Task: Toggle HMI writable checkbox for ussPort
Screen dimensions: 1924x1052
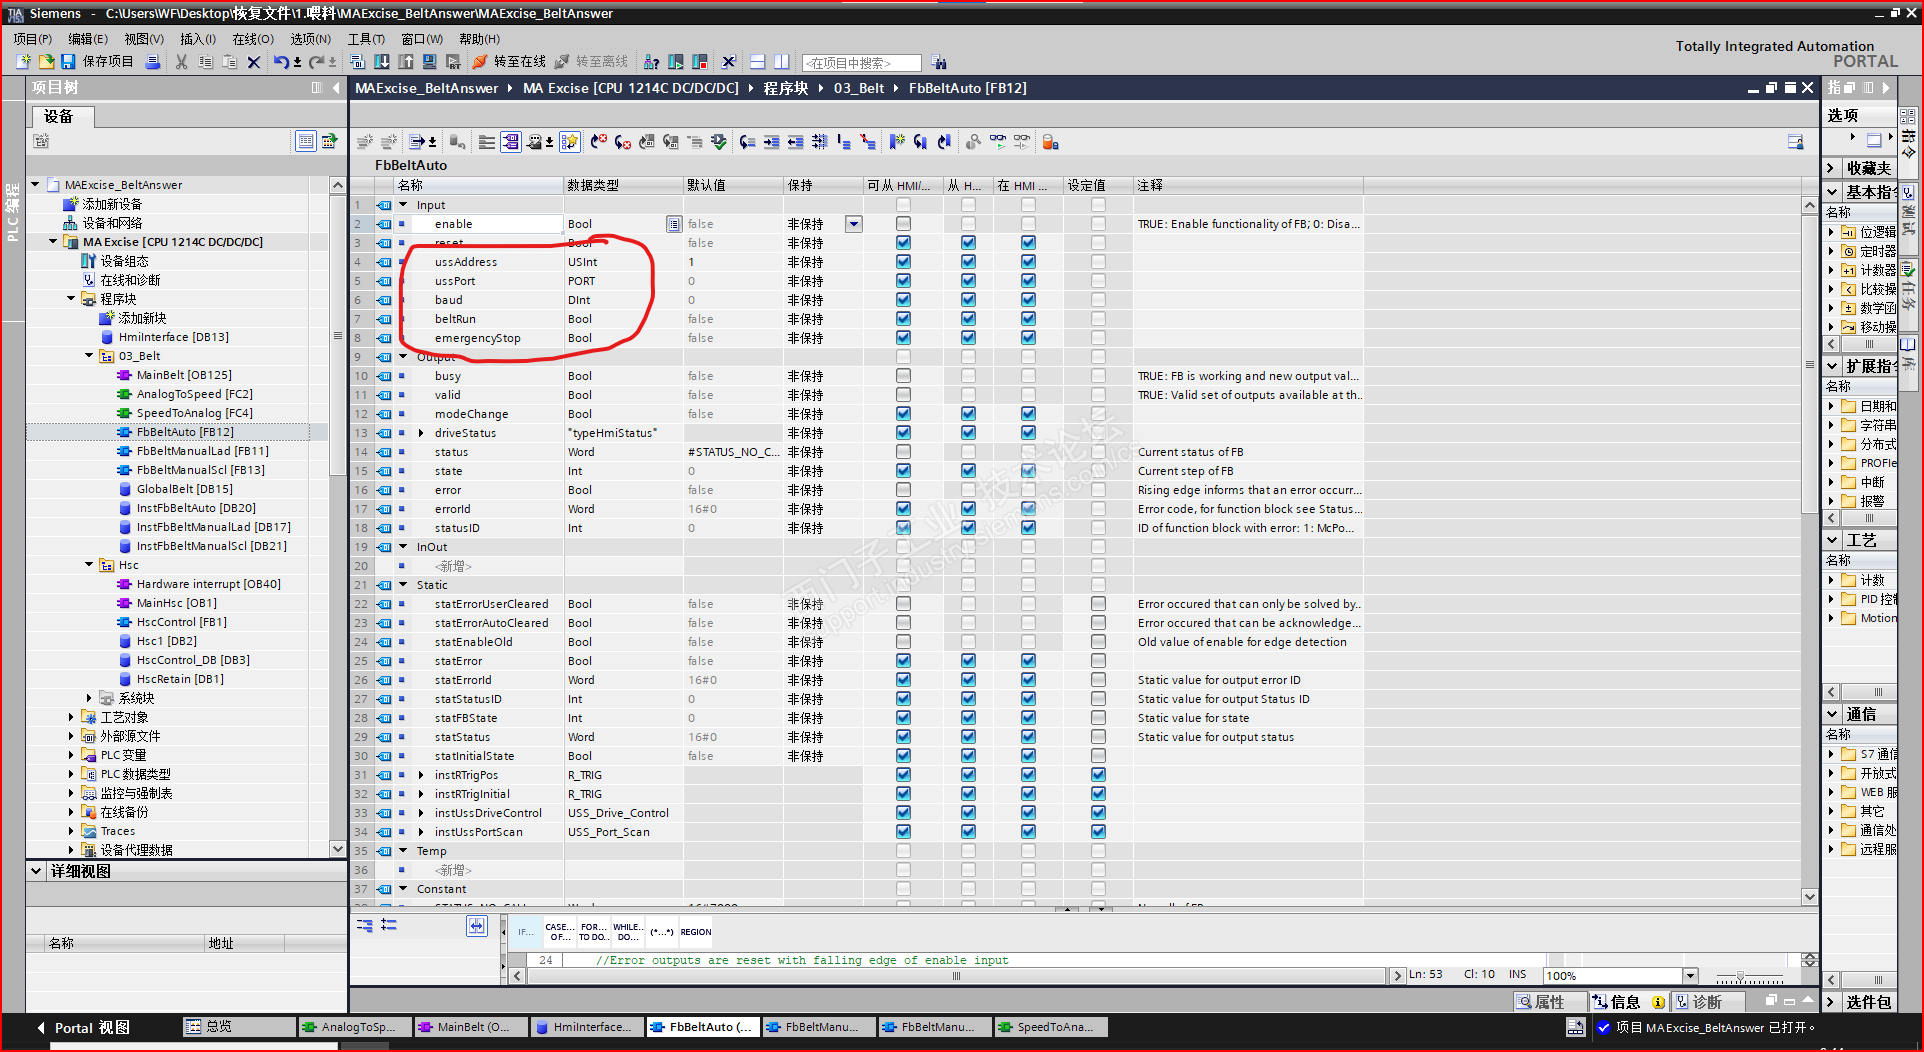Action: tap(968, 281)
